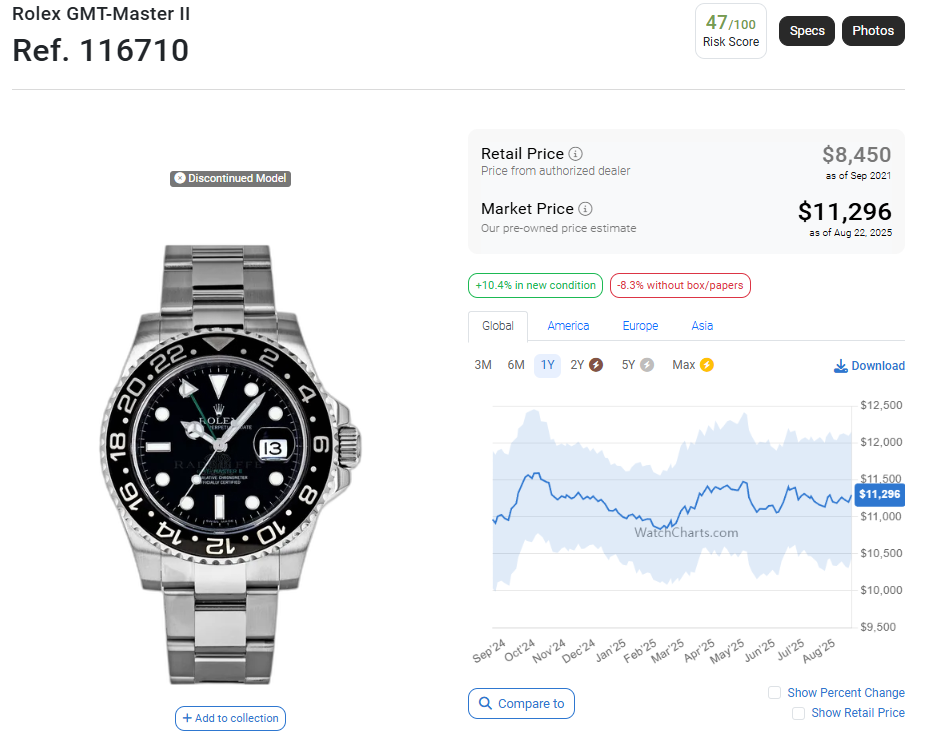Click the magnifier icon in Compare to

[x=485, y=704]
